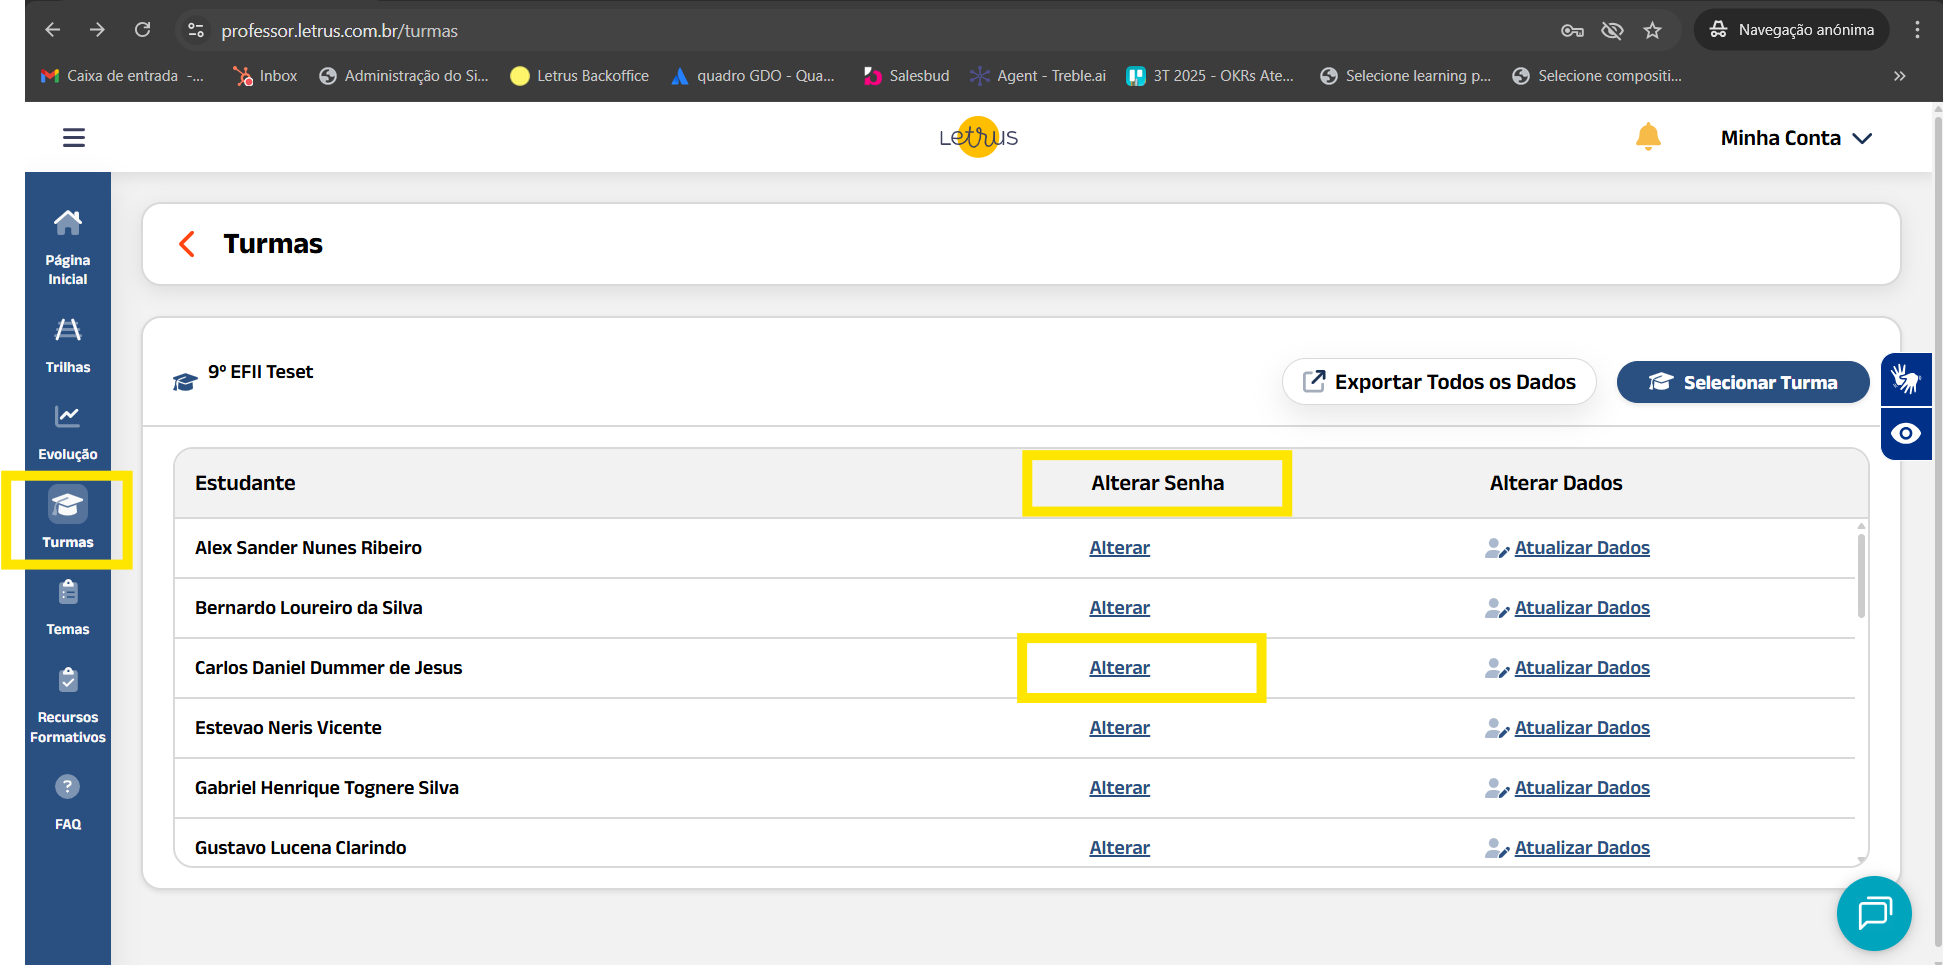Click Alterar for Carlos Daniel Dummer
This screenshot has height=965, width=1943.
1119,668
